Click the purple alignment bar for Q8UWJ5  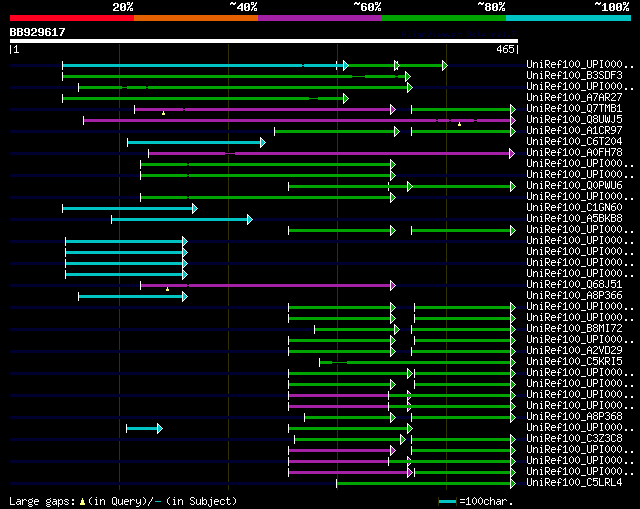click(x=300, y=120)
